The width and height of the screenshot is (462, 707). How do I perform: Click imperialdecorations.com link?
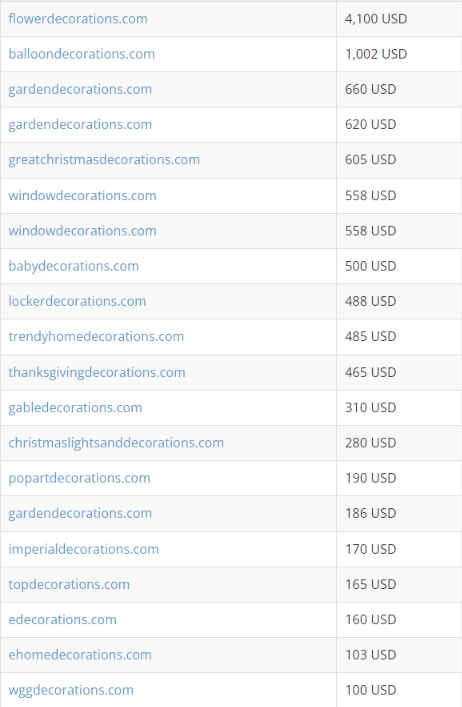pos(83,549)
